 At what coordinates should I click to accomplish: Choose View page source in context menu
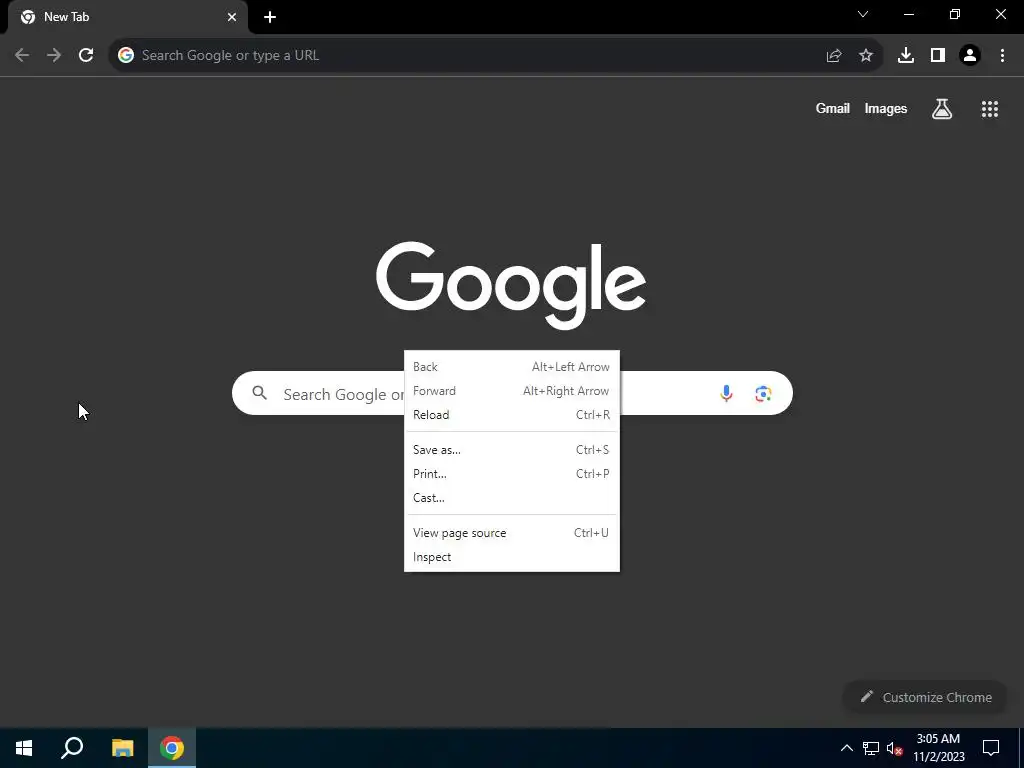511,533
